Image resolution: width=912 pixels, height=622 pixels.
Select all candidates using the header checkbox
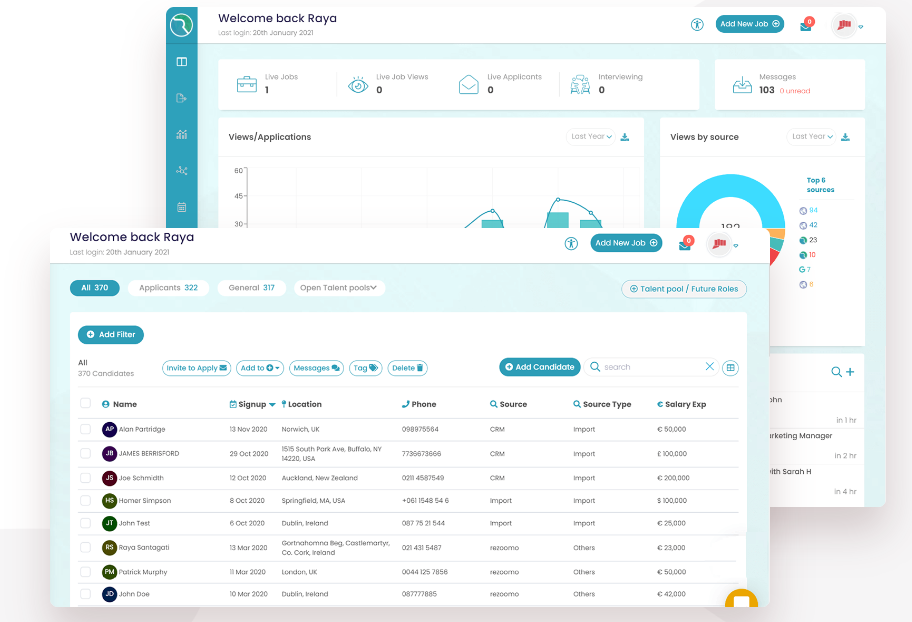86,404
